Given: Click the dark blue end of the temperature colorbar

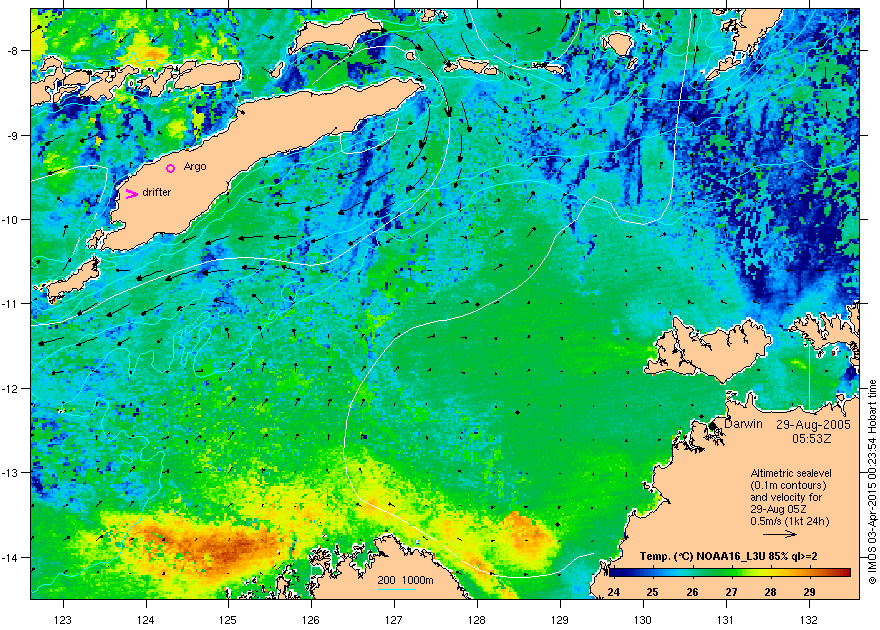Looking at the screenshot, I should coord(615,572).
